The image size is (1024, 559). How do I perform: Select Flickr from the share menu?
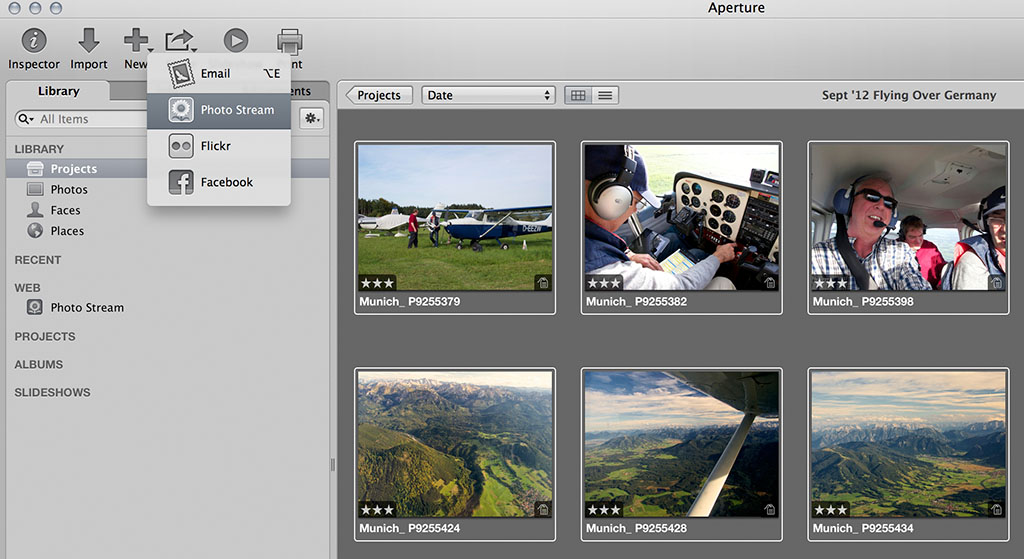coord(217,146)
